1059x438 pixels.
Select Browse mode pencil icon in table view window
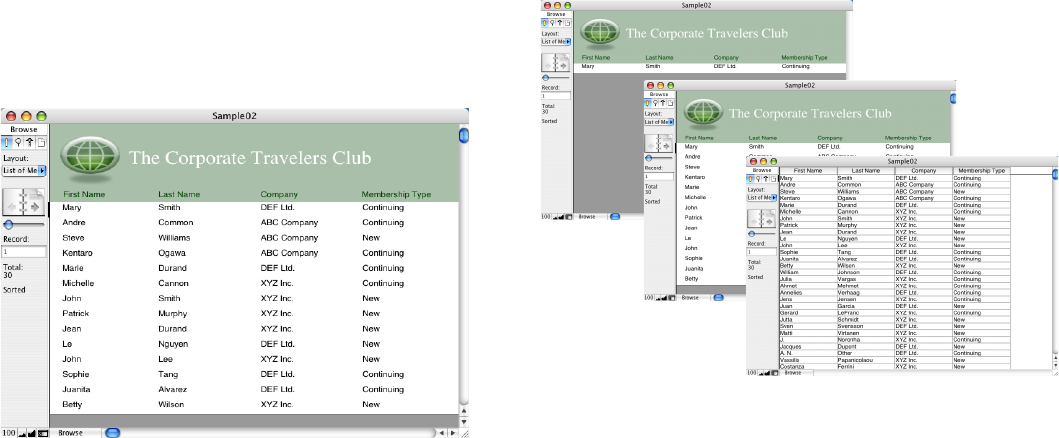tap(751, 179)
